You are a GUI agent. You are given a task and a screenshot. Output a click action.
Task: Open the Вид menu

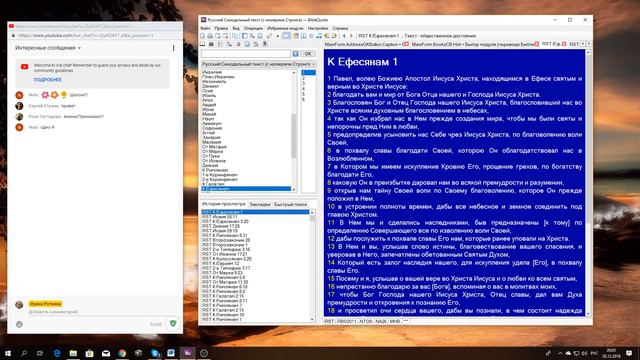[x=236, y=28]
